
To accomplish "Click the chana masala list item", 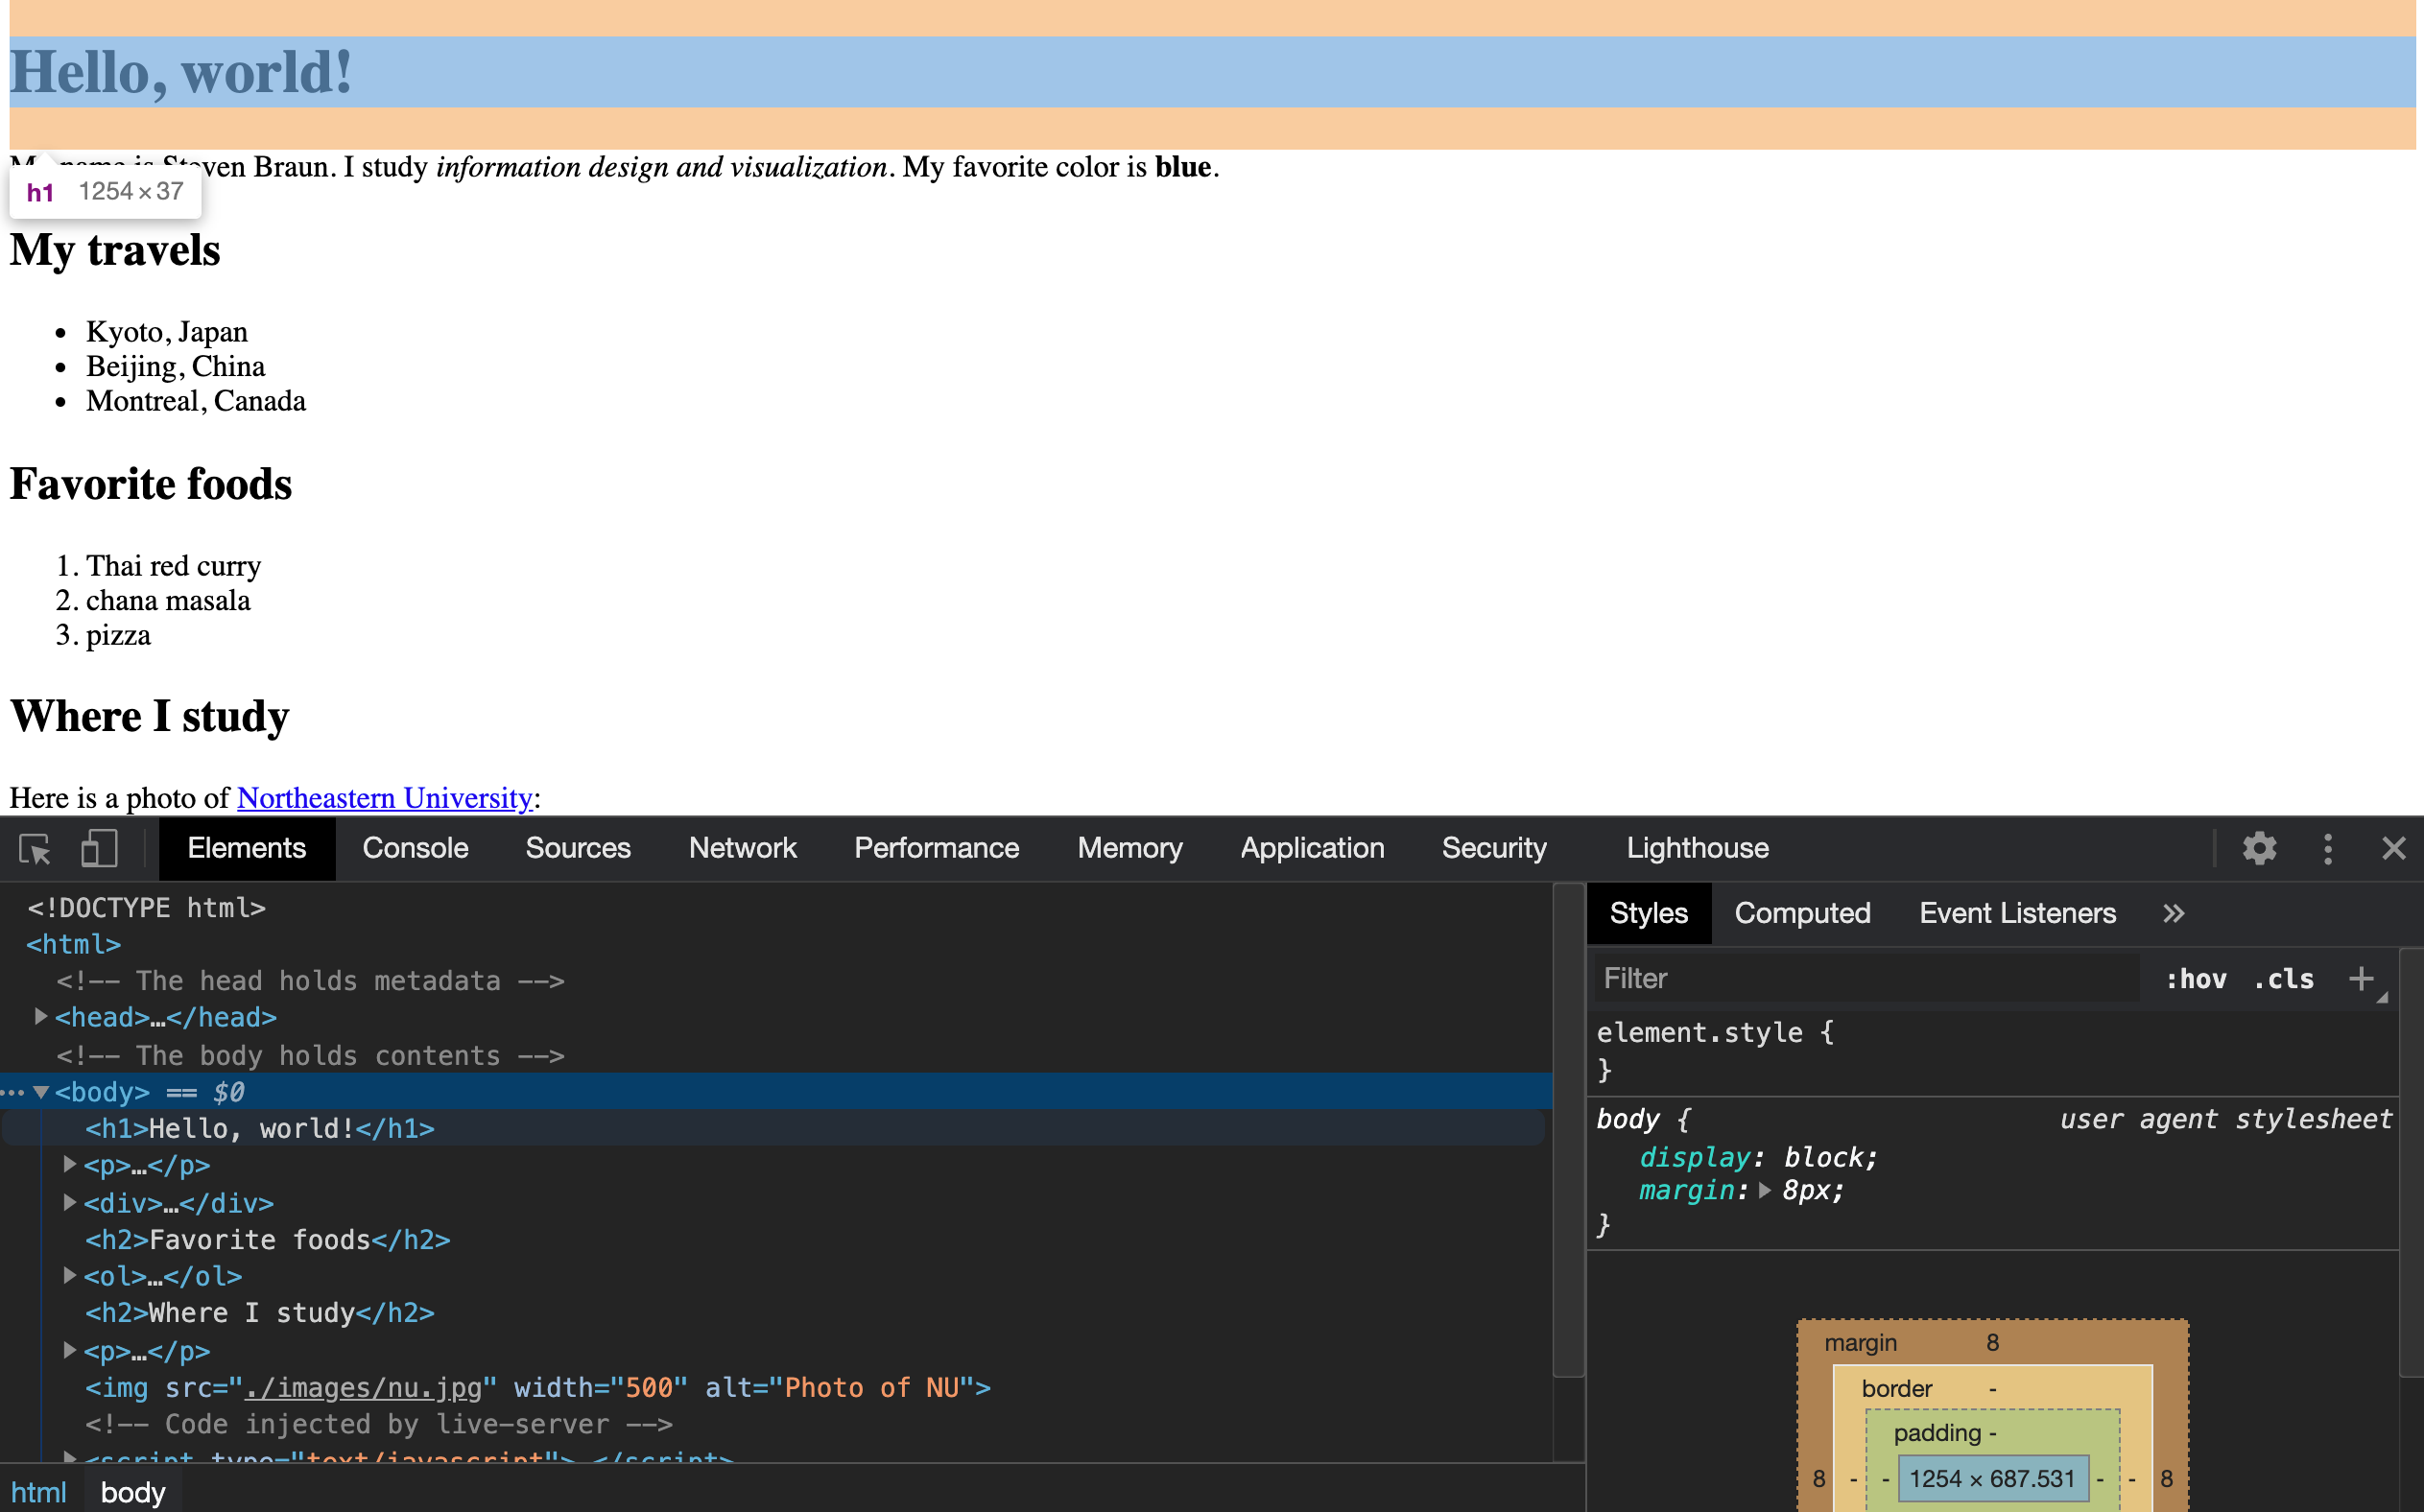I will point(168,601).
